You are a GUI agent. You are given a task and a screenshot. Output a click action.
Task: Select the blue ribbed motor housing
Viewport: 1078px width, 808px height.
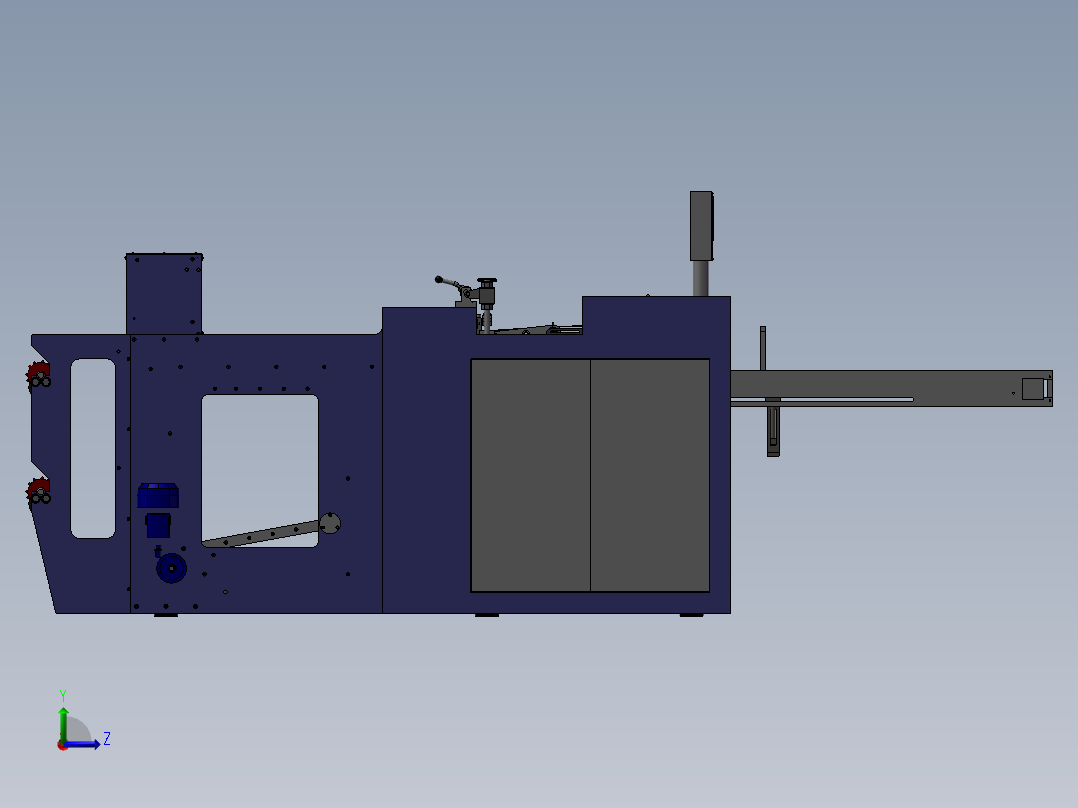point(158,496)
